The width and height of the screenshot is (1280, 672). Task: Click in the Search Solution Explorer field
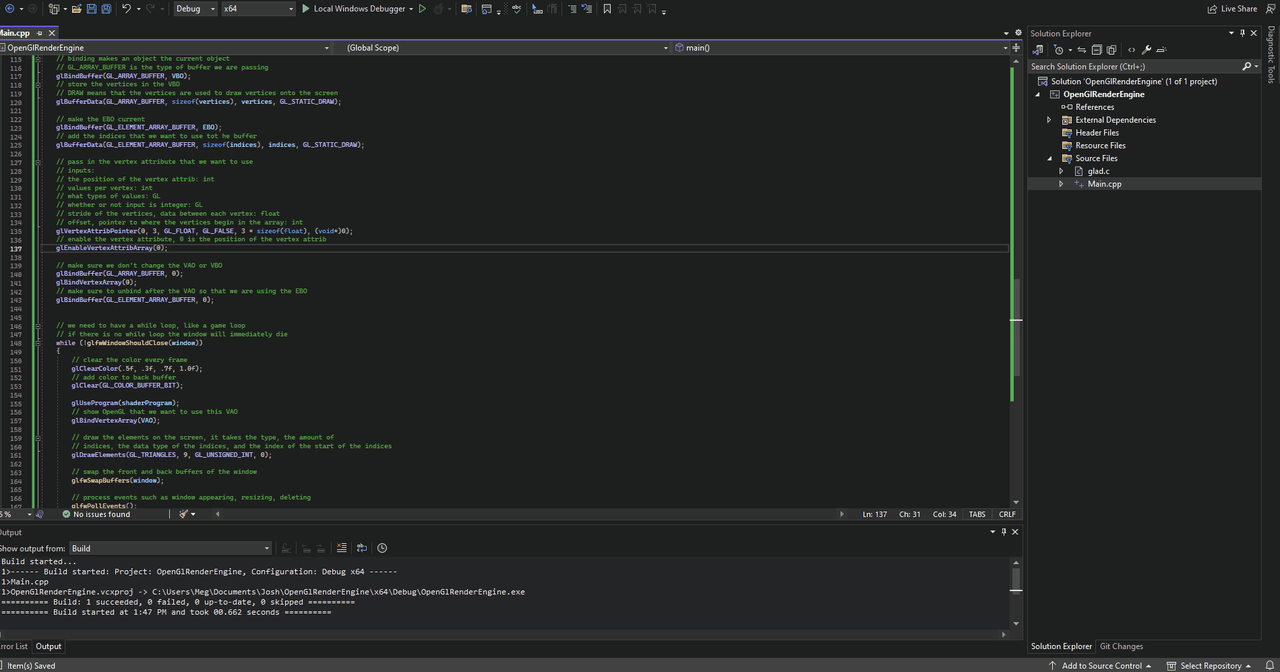[1135, 67]
